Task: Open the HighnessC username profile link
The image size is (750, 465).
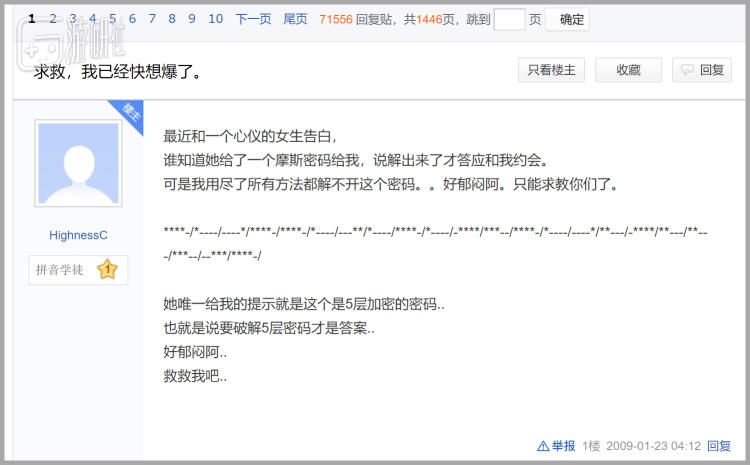Action: pos(78,235)
